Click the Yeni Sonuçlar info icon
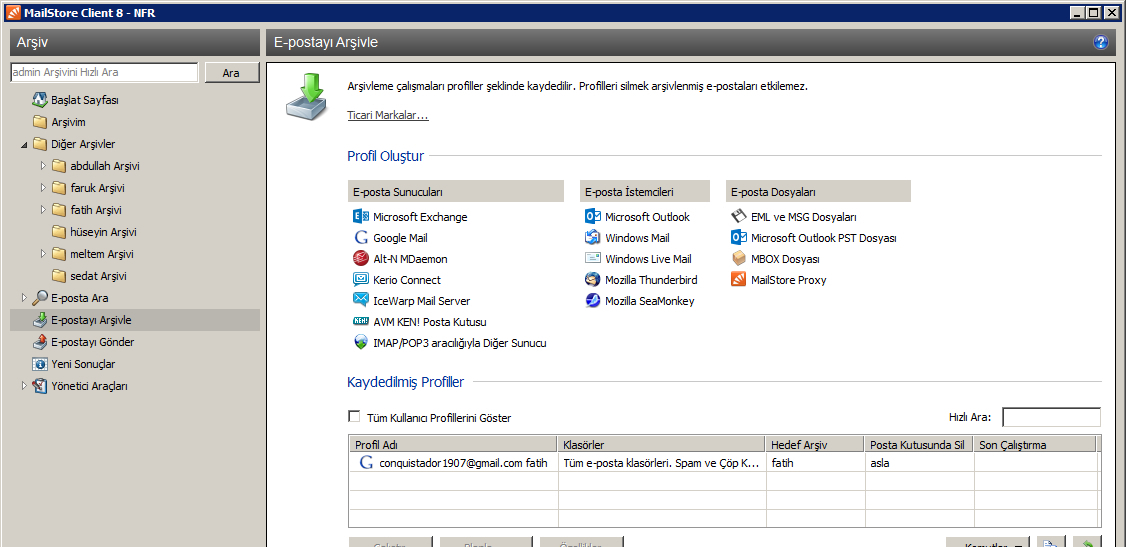1126x547 pixels. point(39,364)
